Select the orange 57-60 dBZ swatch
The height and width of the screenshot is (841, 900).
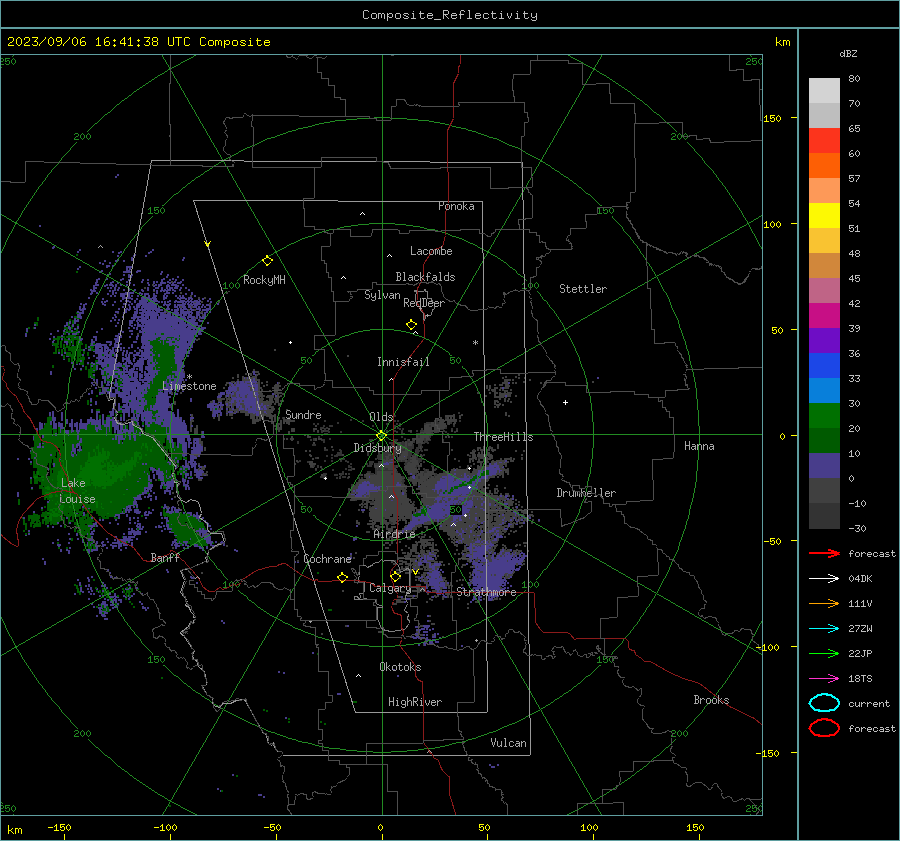(824, 165)
